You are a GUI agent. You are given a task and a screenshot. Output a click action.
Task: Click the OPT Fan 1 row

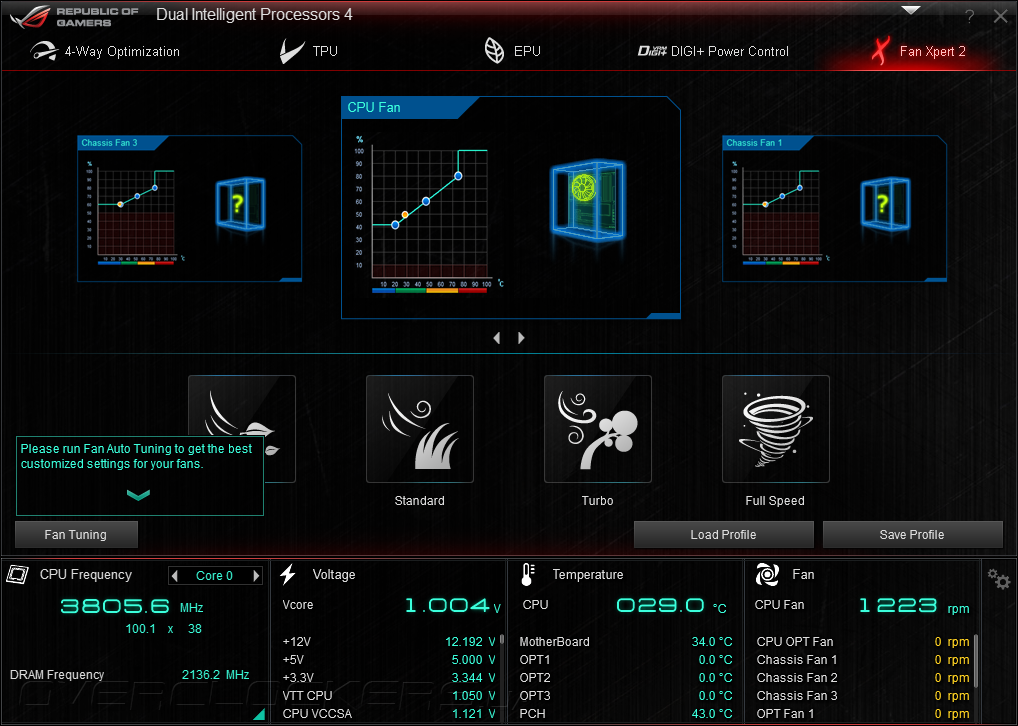tap(863, 714)
